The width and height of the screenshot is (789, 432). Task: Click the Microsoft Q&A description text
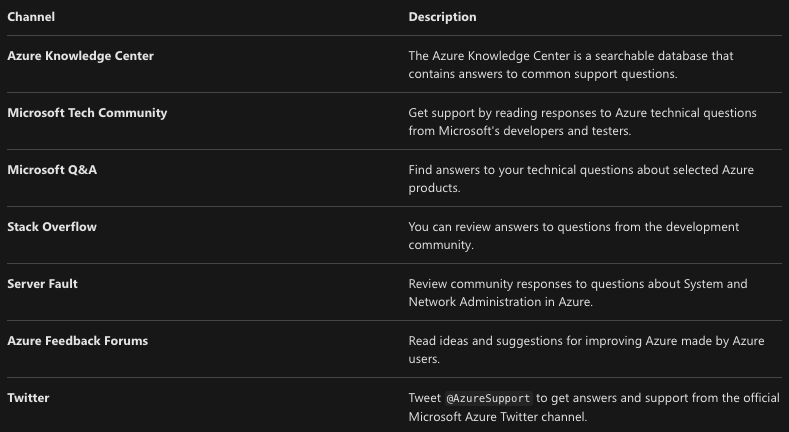click(581, 179)
